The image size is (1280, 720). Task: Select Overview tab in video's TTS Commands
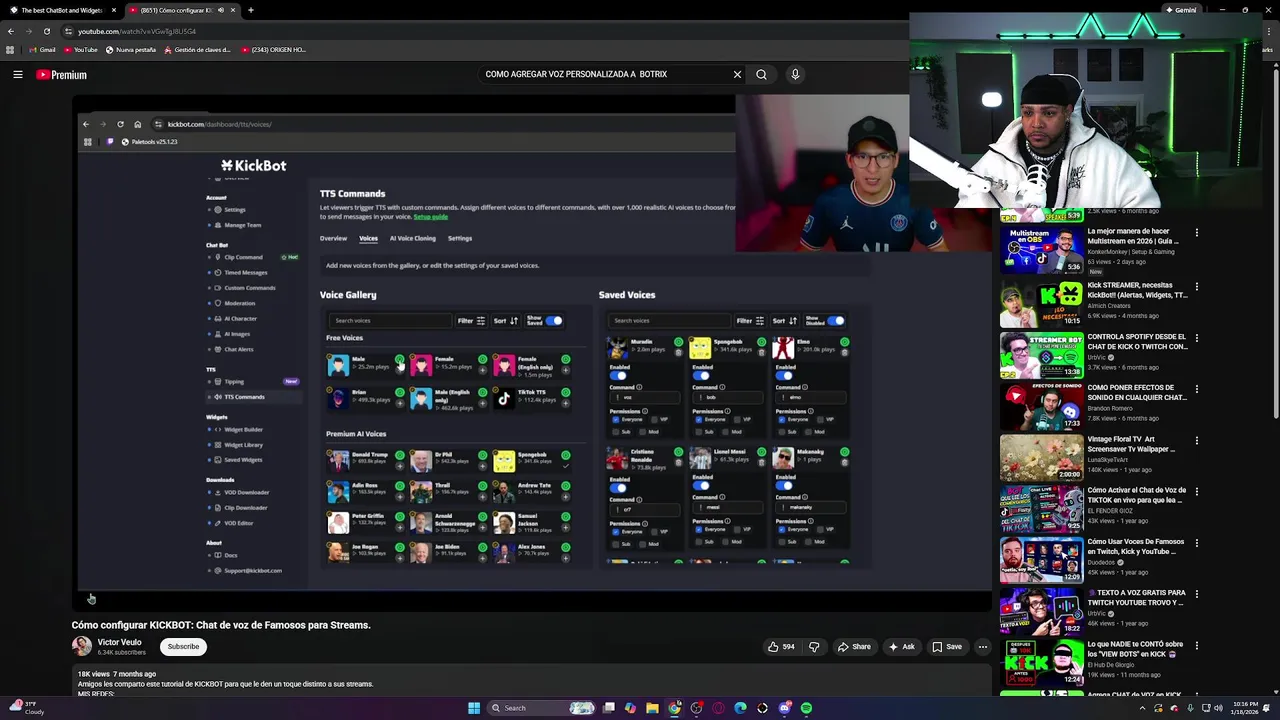[333, 238]
